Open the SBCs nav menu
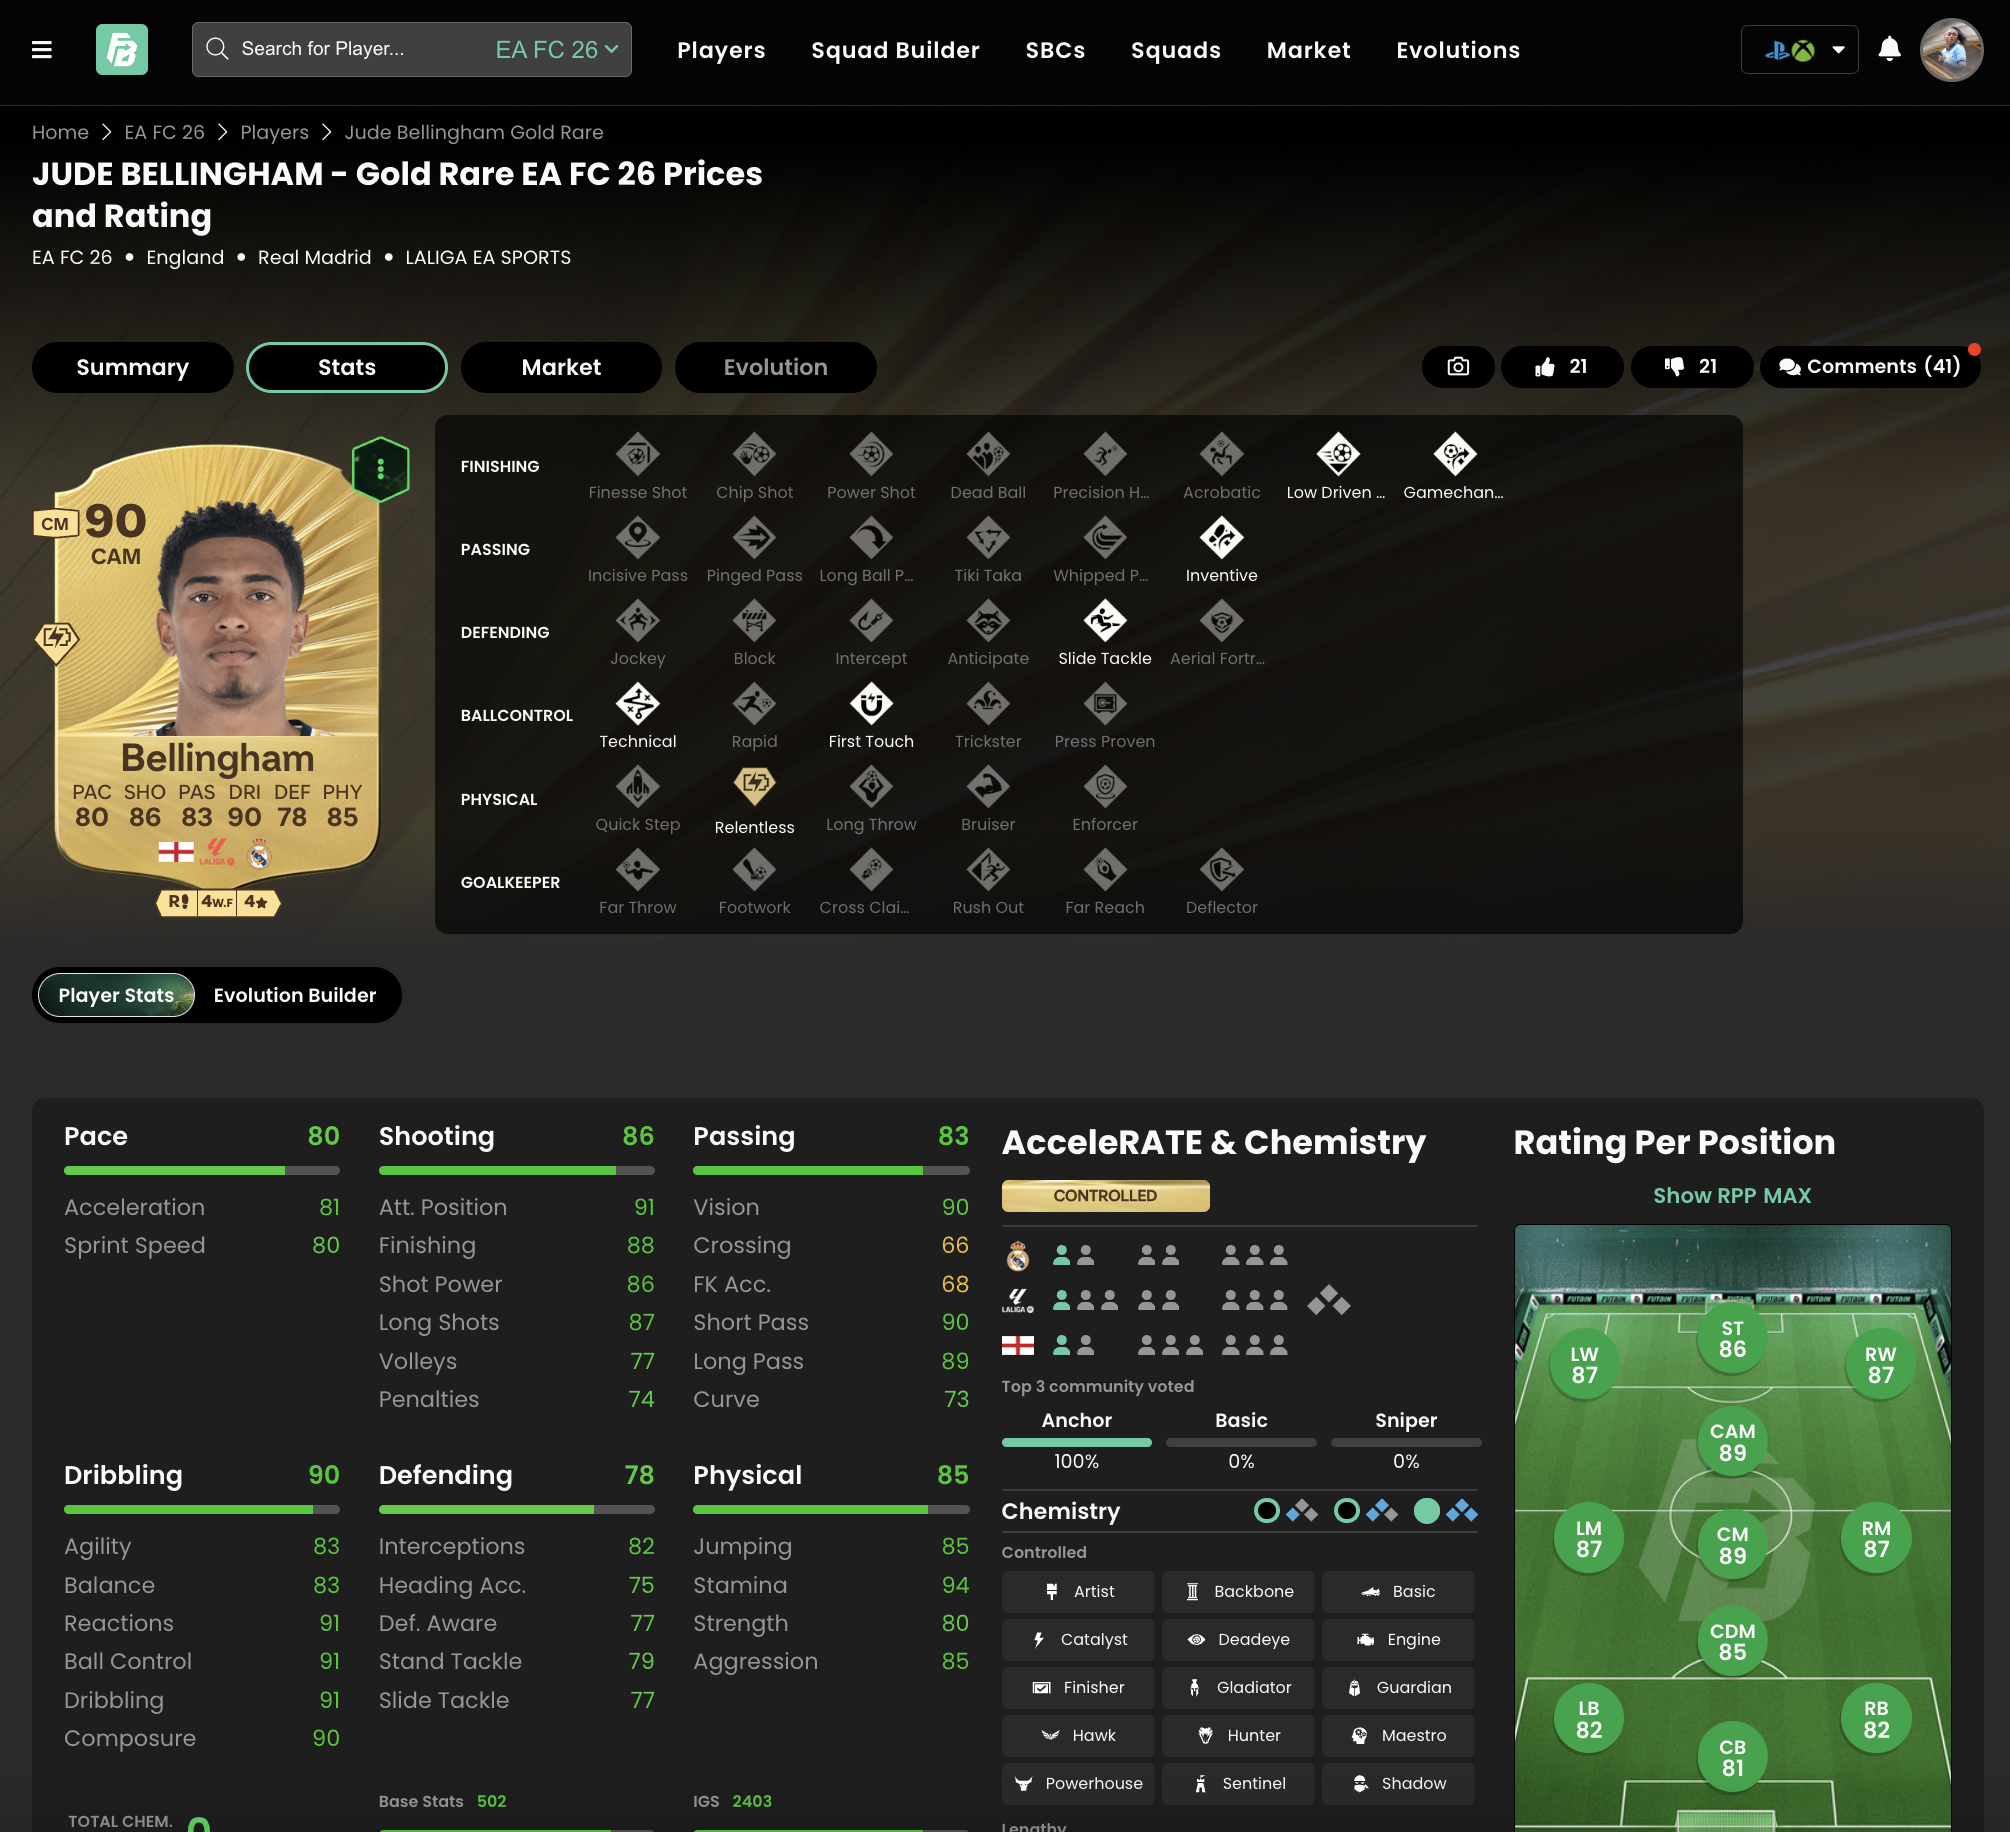This screenshot has height=1832, width=2010. (x=1055, y=50)
